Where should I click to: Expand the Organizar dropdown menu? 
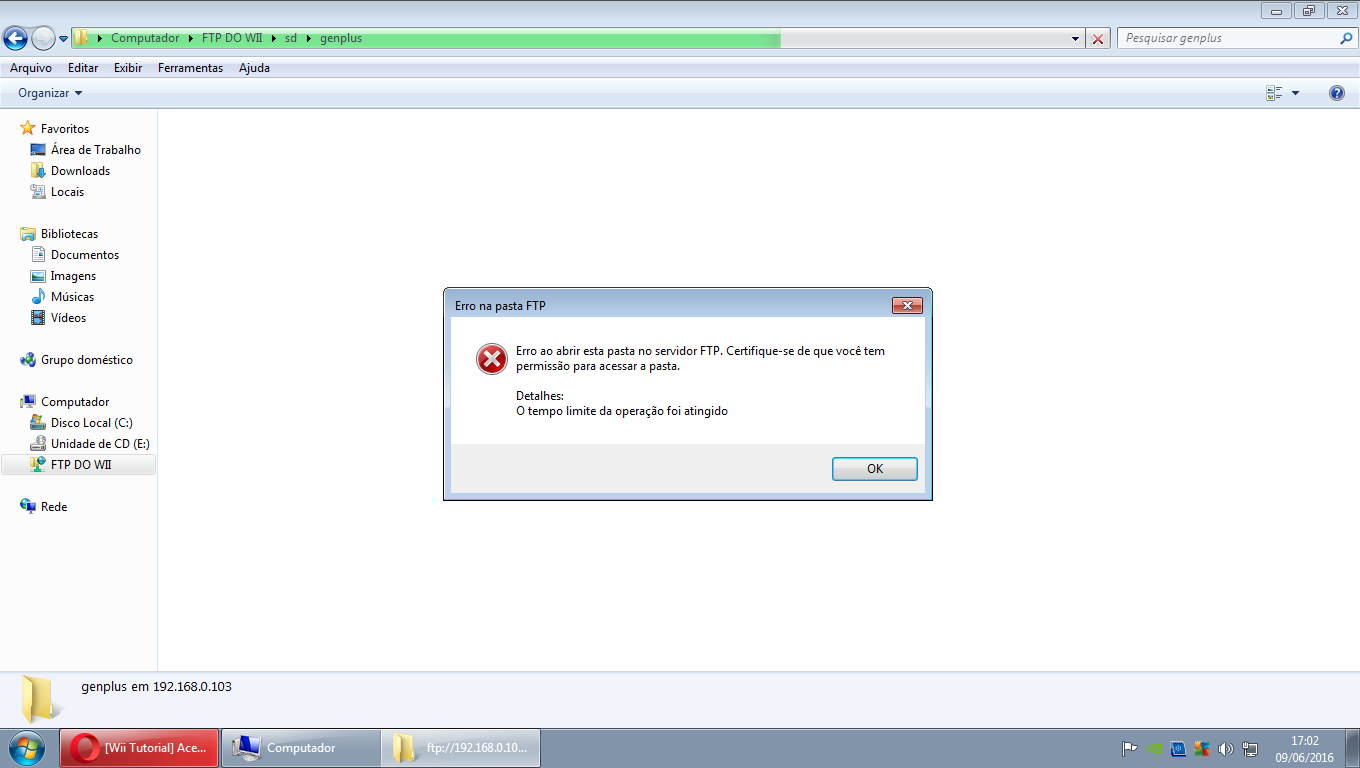[50, 93]
